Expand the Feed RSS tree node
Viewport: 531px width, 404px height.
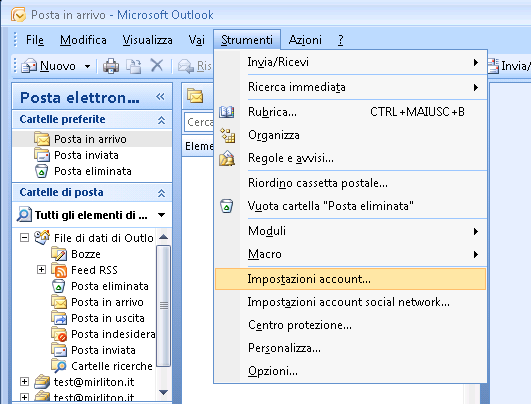click(41, 270)
